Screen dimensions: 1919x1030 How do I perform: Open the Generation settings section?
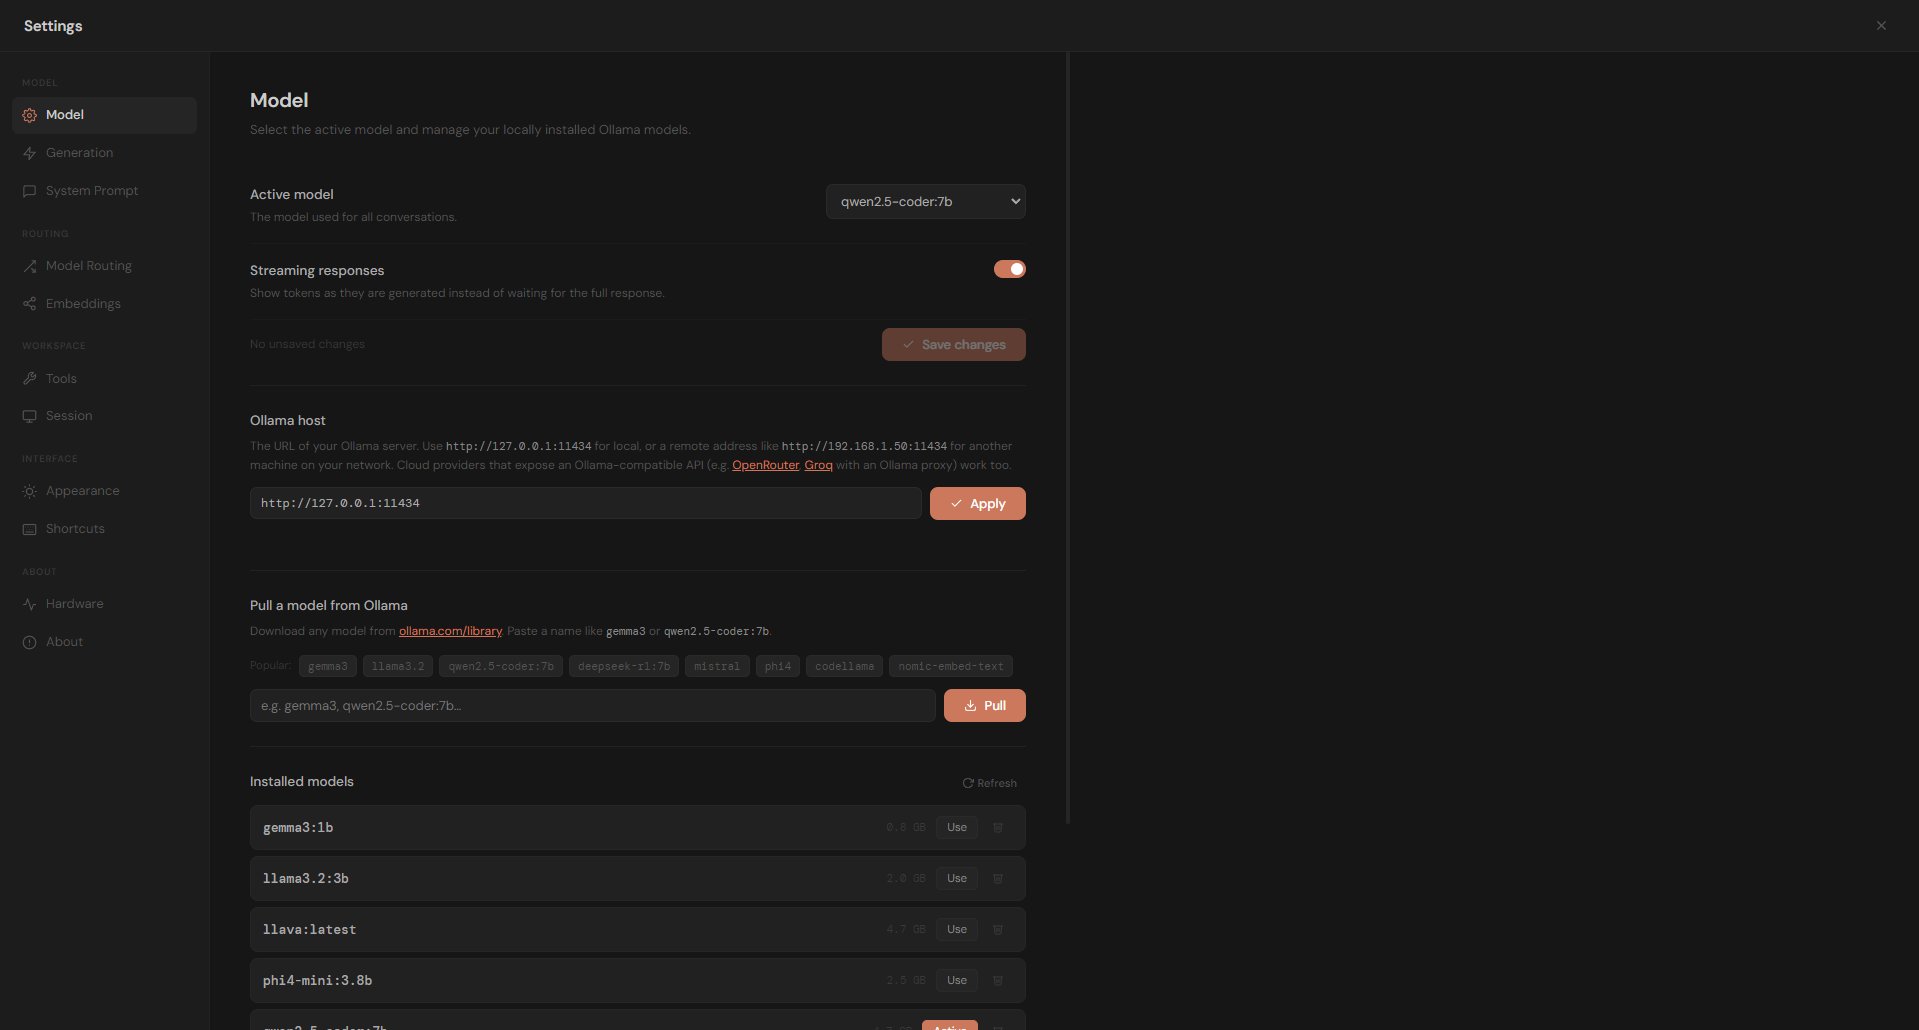point(104,153)
